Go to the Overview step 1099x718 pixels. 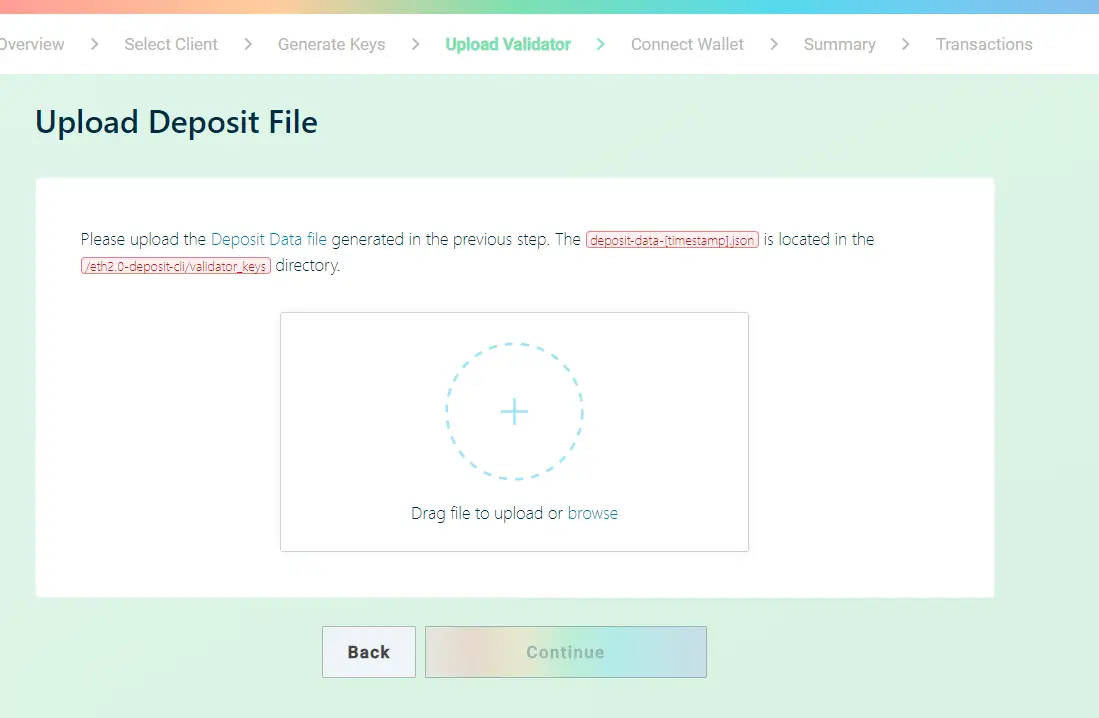point(32,44)
